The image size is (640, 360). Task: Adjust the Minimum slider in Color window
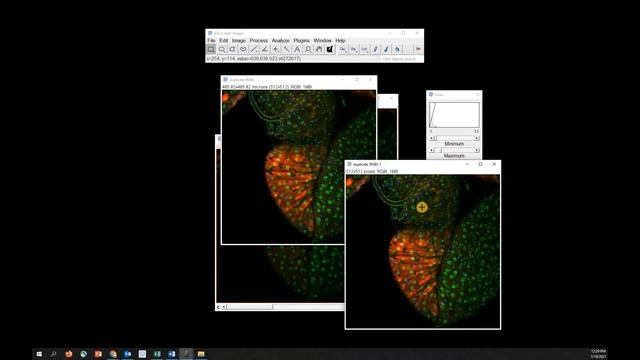coord(454,138)
